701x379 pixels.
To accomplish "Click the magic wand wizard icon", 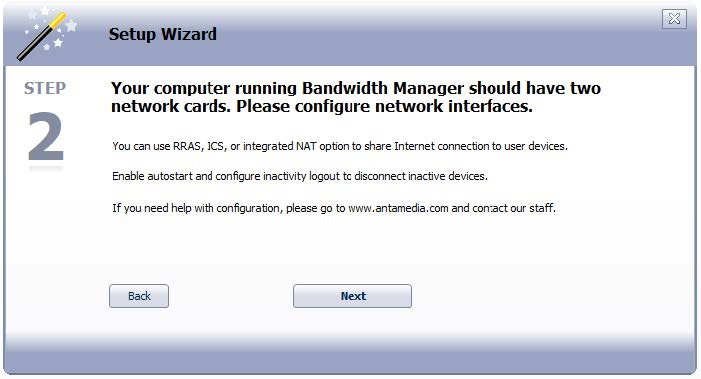I will (42, 37).
